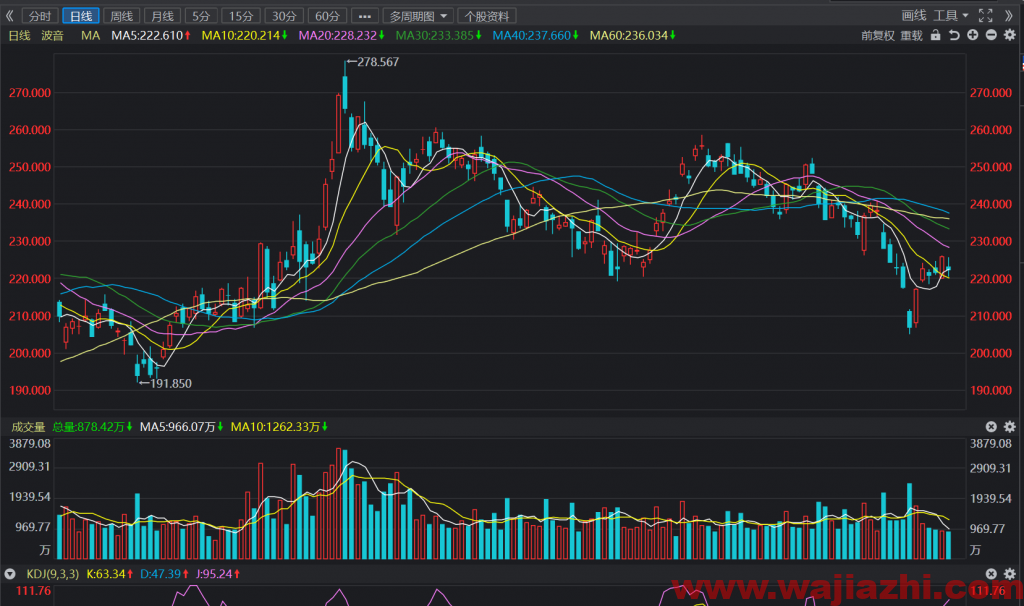Toggle fullscreen chart view icon

coord(985,15)
